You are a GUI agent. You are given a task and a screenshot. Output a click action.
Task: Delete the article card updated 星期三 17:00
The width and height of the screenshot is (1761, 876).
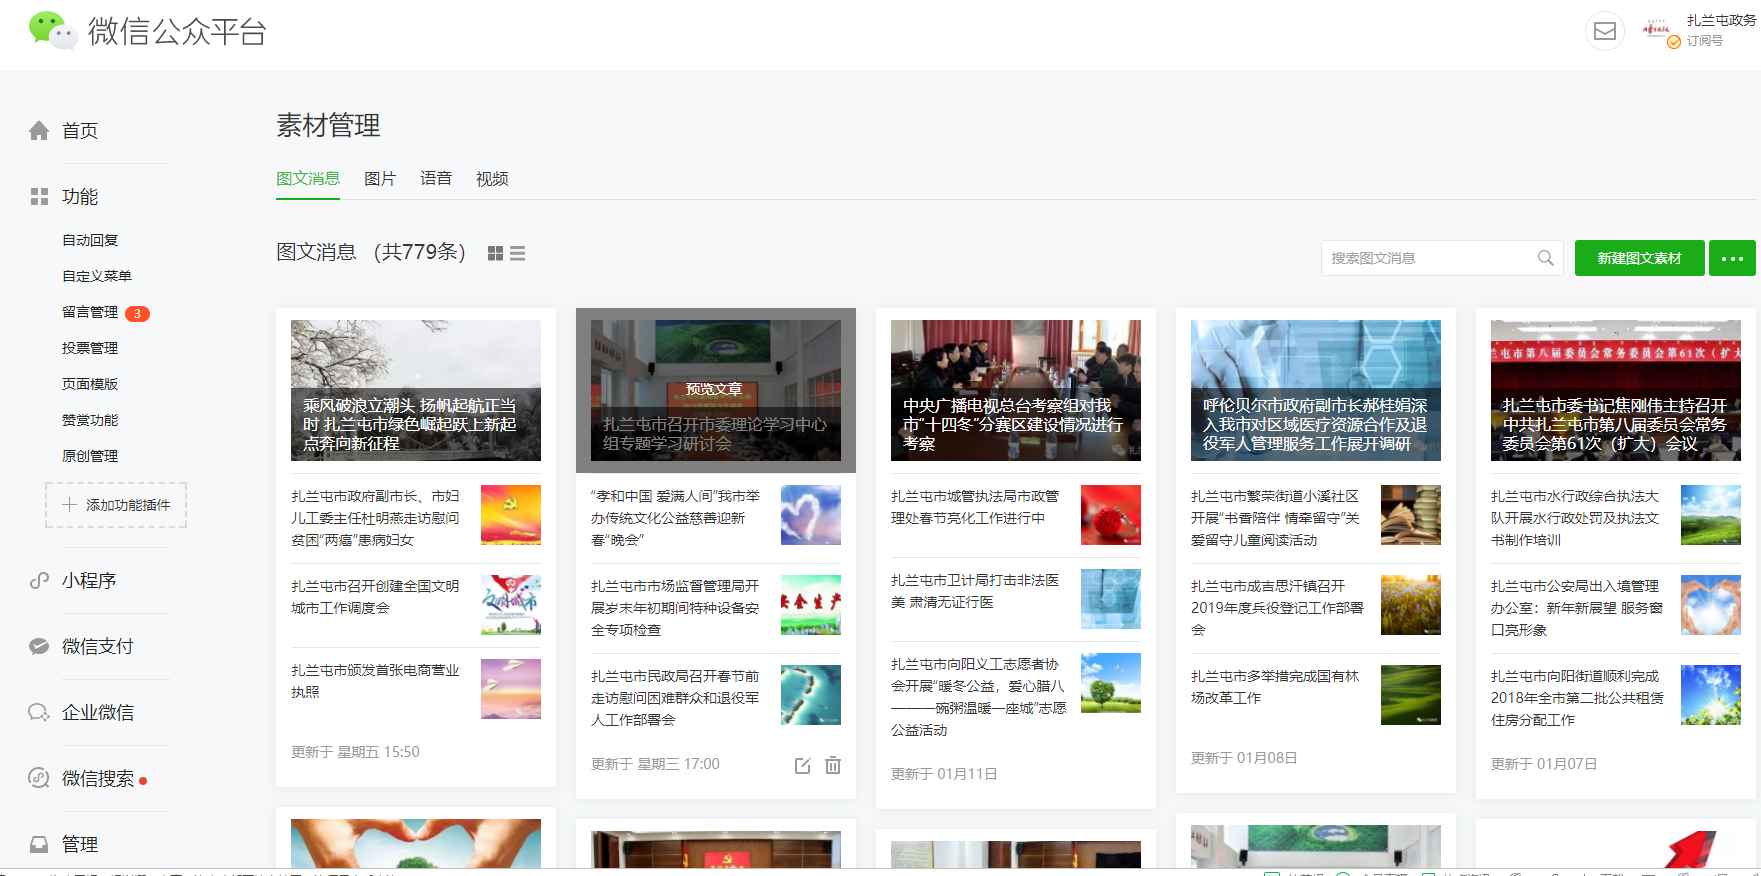tap(833, 765)
